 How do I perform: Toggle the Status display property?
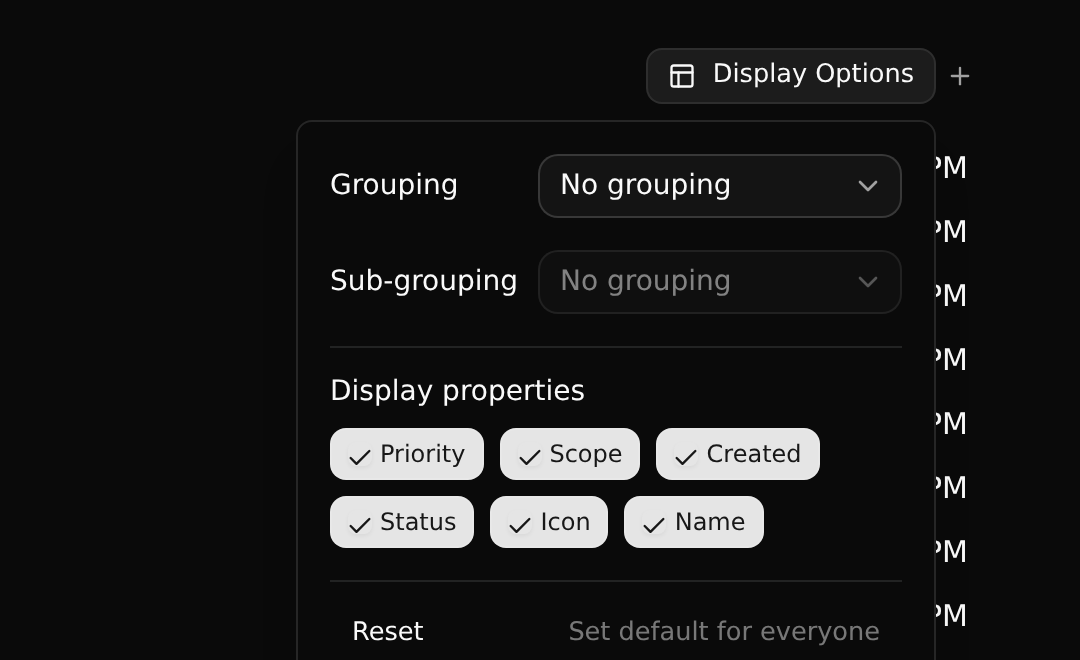coord(402,522)
